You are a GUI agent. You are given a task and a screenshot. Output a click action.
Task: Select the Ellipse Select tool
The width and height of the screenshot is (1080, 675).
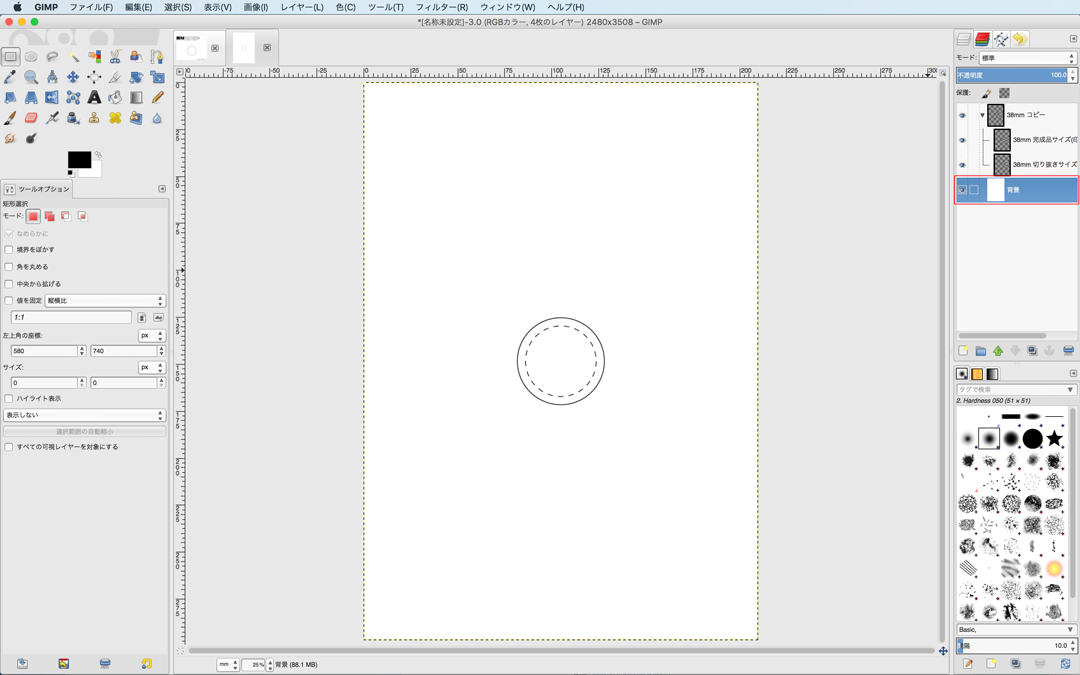[x=31, y=57]
